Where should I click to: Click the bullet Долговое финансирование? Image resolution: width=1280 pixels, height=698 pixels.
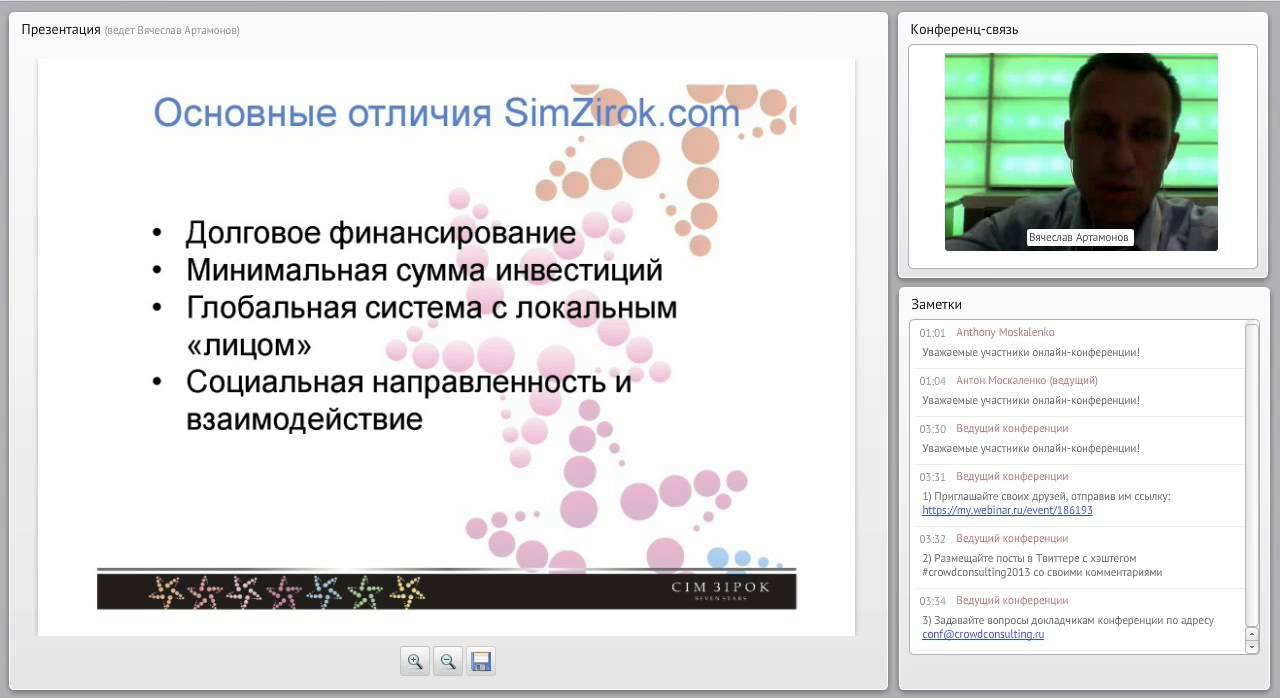pos(381,234)
